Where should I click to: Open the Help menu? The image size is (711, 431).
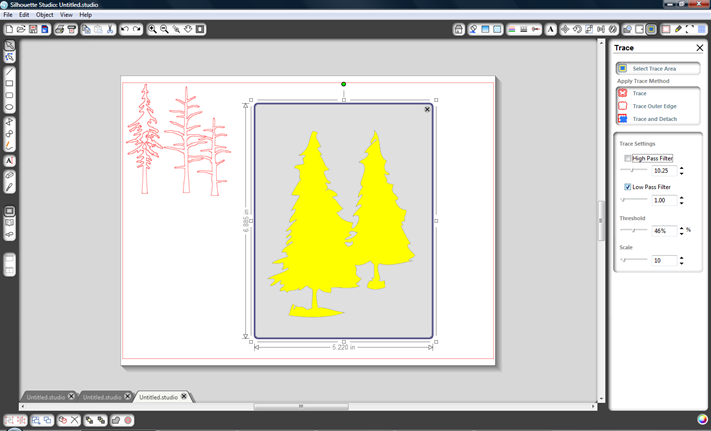coord(85,15)
